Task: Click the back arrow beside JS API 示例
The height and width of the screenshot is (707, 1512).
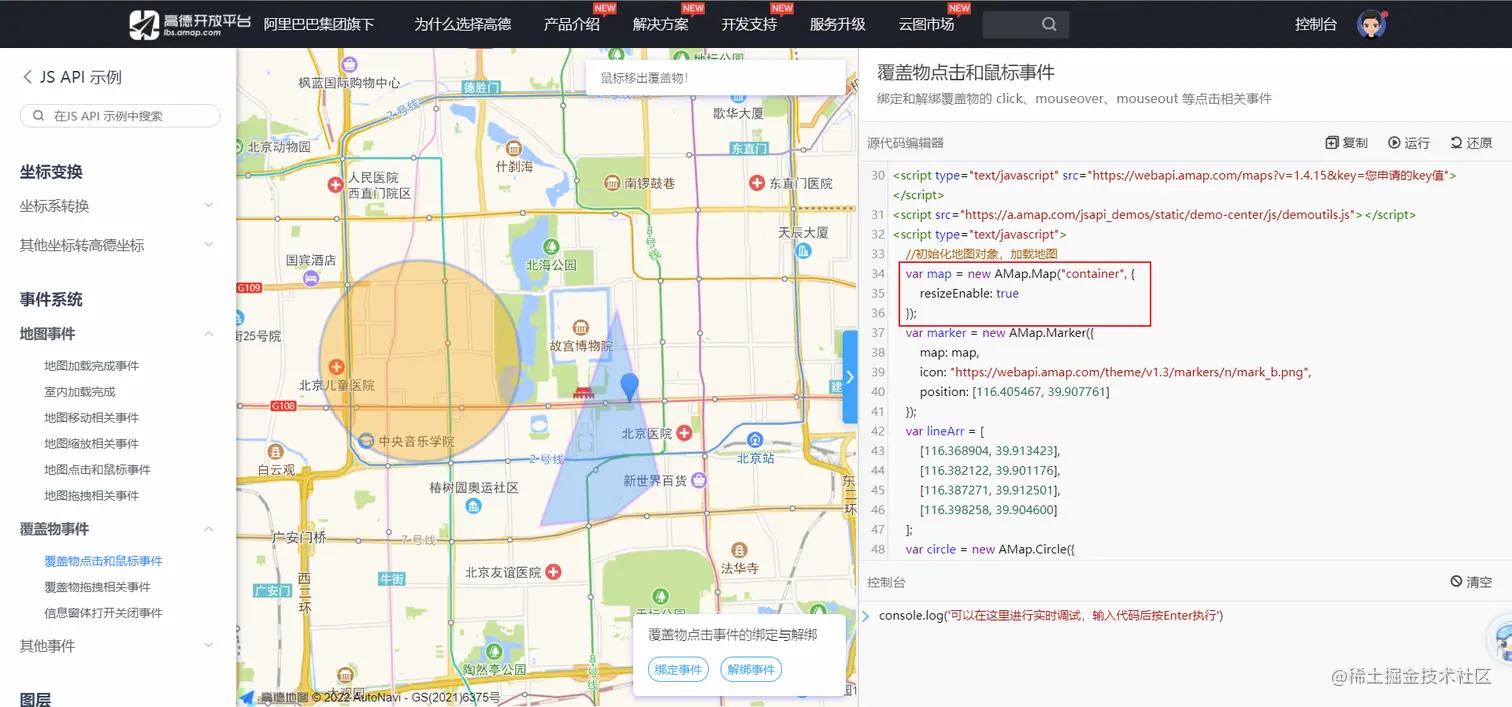Action: (x=27, y=77)
